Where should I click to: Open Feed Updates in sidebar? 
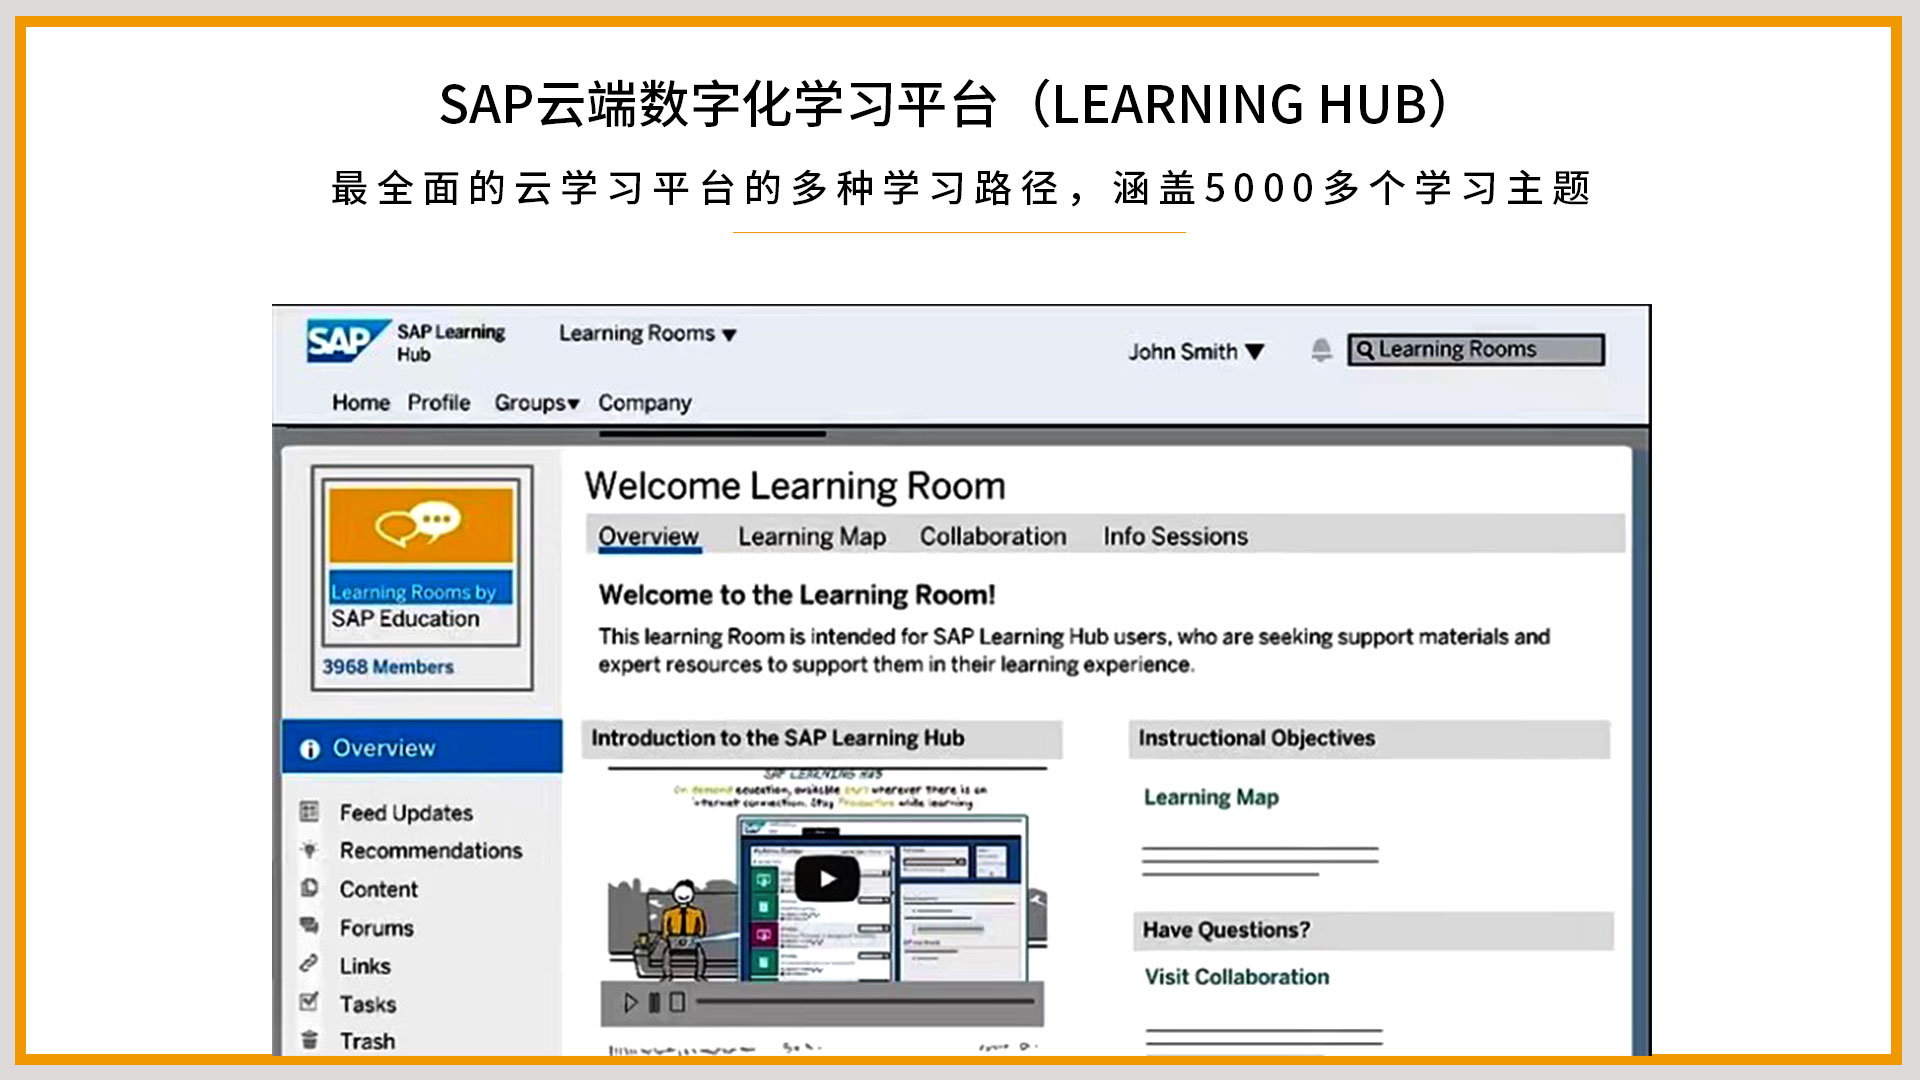click(406, 813)
